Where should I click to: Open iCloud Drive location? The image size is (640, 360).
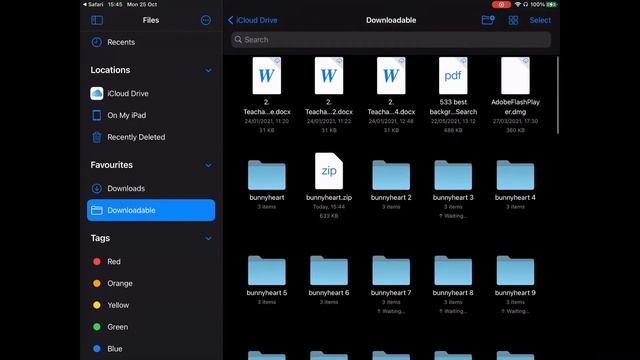pos(151,93)
